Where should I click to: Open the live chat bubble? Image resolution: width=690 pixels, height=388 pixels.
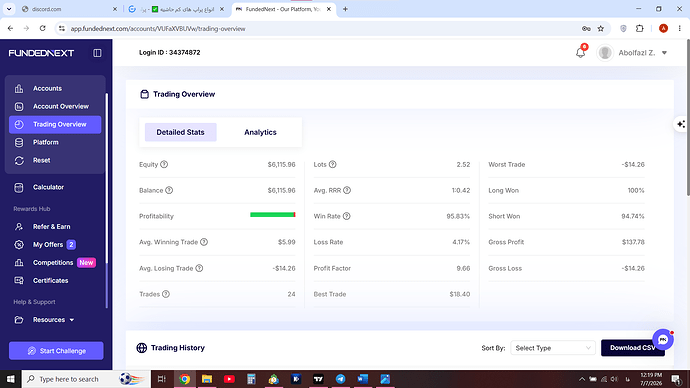point(663,340)
